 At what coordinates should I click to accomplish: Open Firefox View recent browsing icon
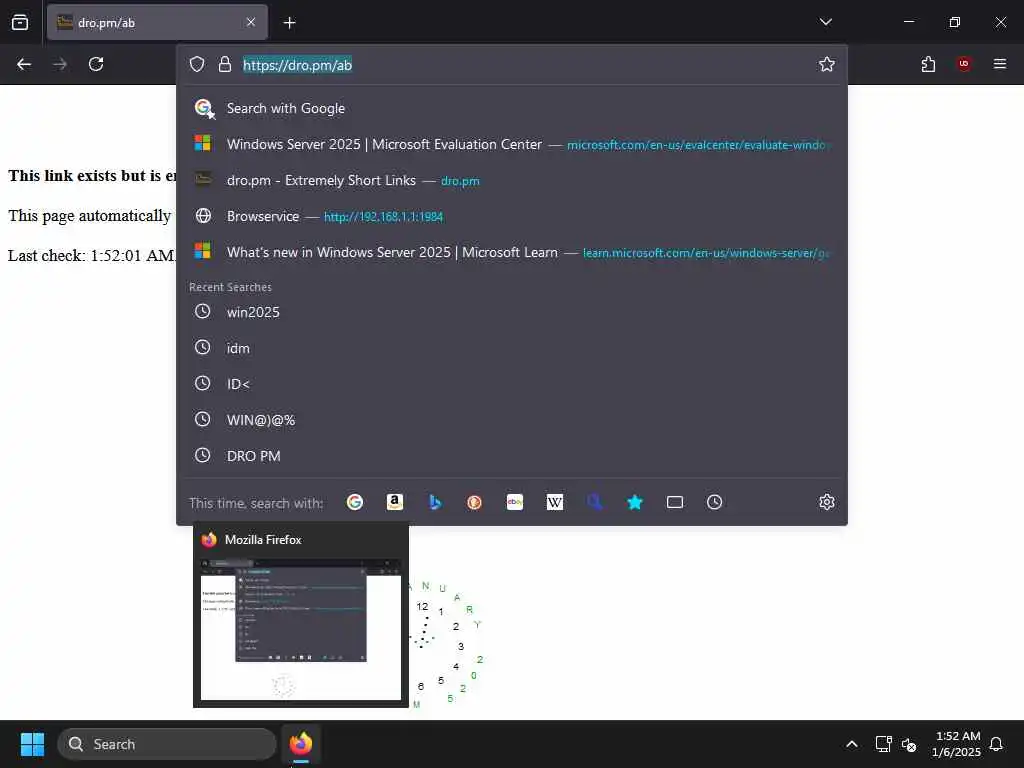click(x=20, y=22)
